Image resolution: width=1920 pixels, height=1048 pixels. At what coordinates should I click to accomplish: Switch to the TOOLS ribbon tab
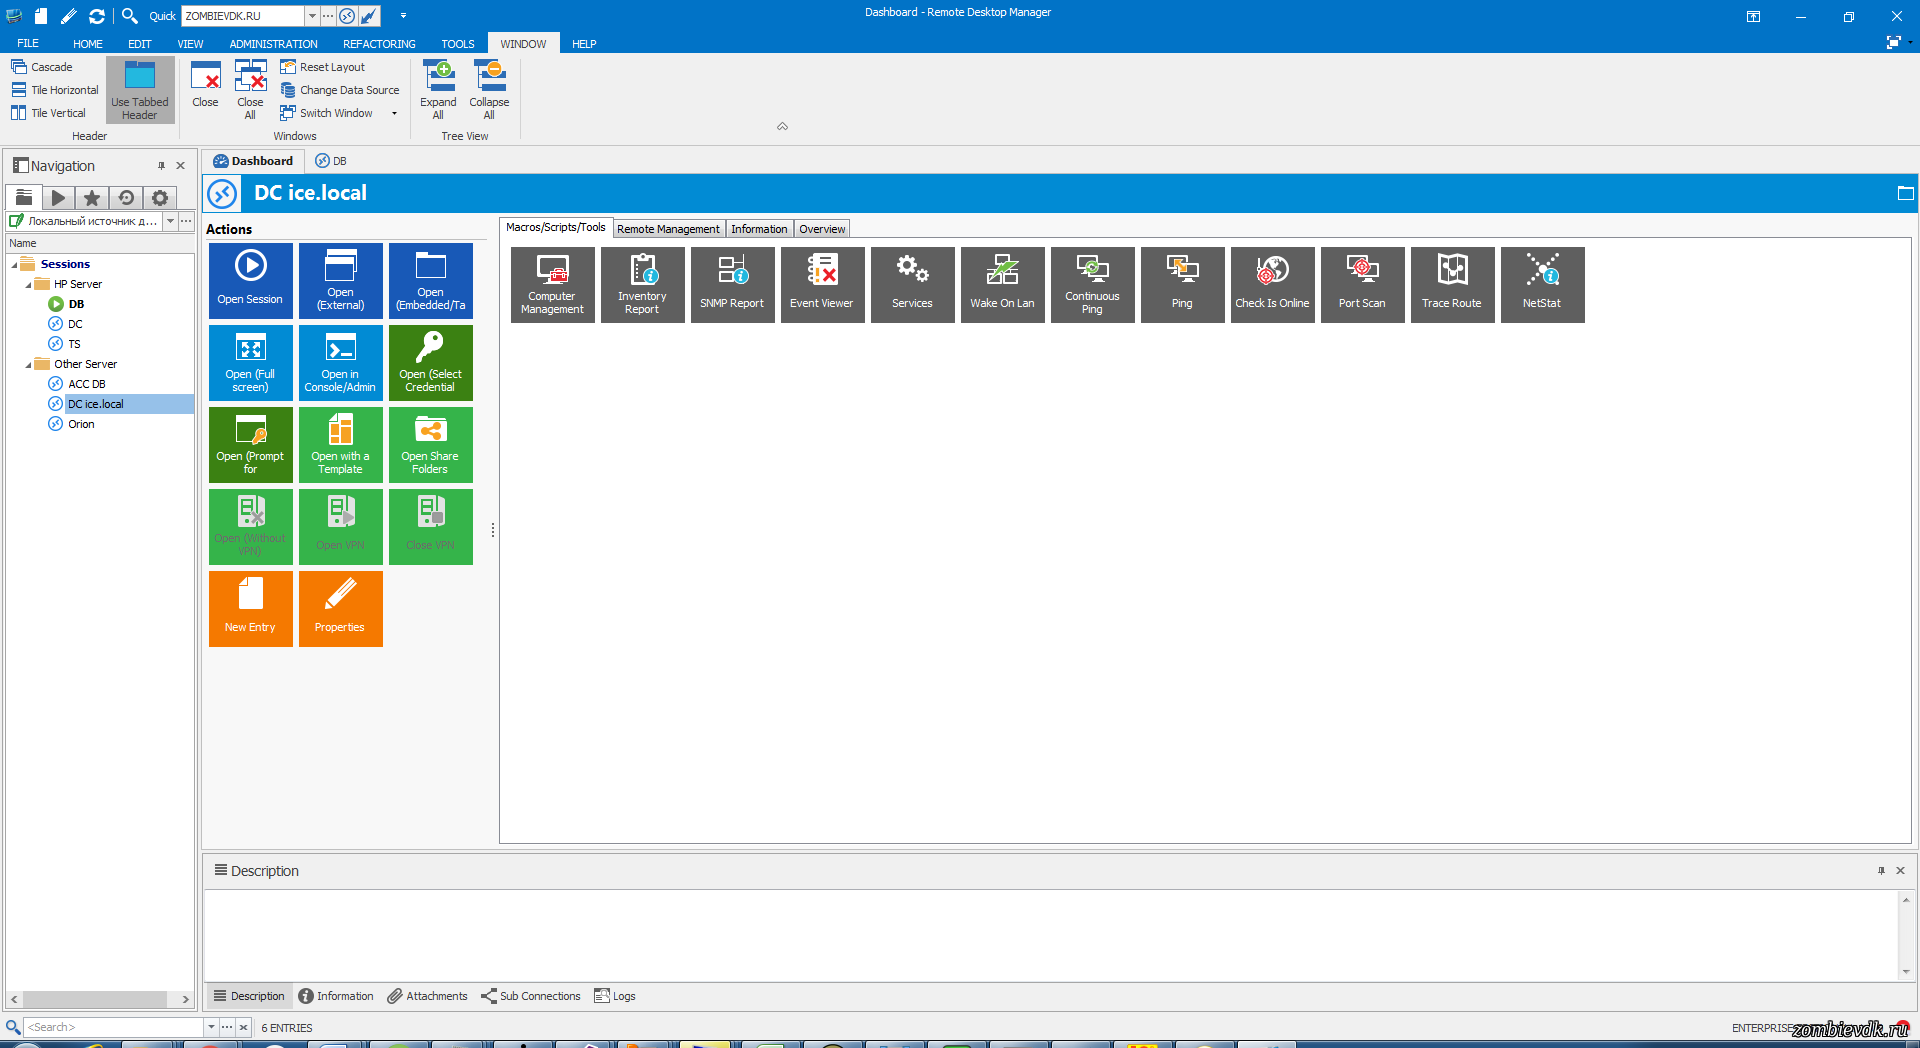[458, 44]
